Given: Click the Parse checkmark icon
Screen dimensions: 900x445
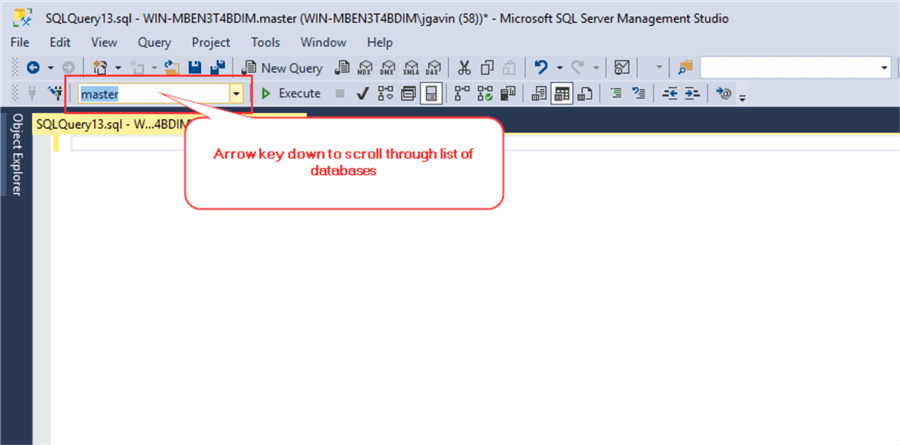Looking at the screenshot, I should [x=362, y=93].
